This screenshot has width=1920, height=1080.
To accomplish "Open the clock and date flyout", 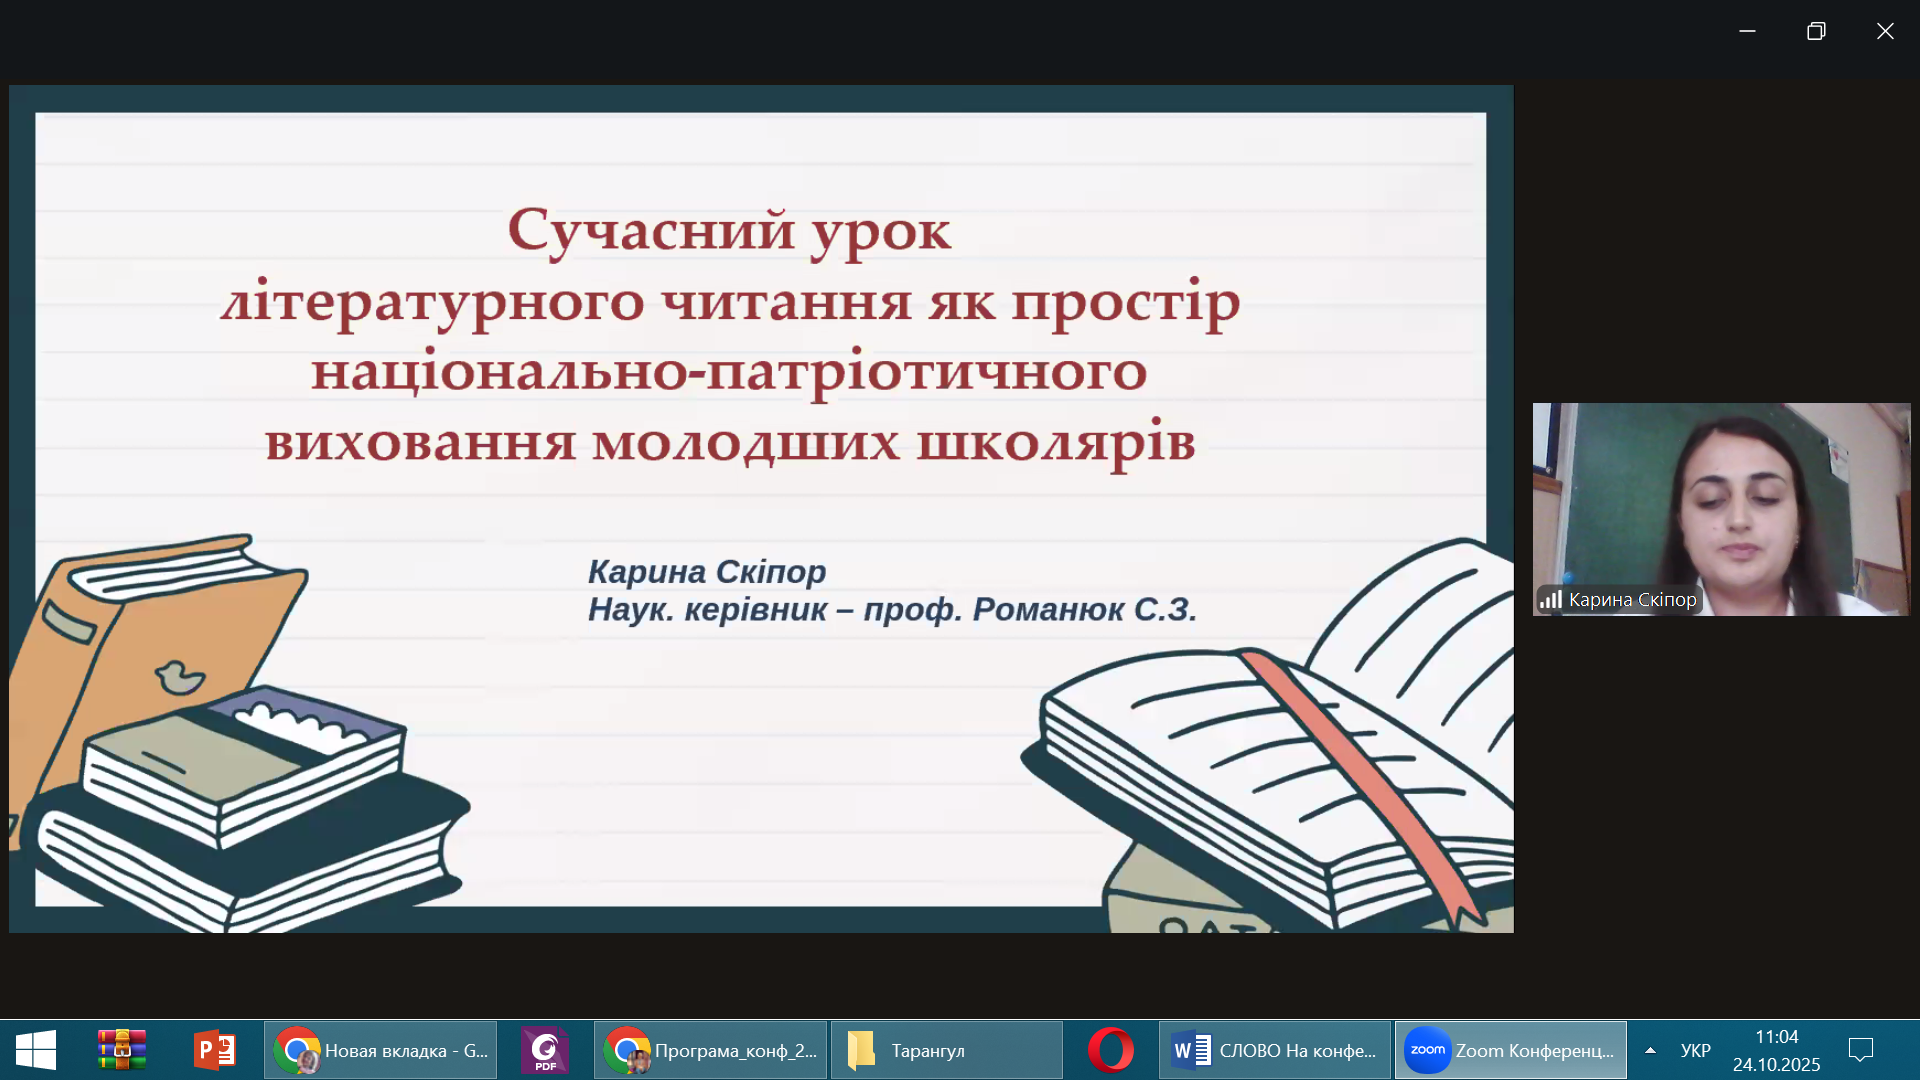I will click(1776, 1050).
